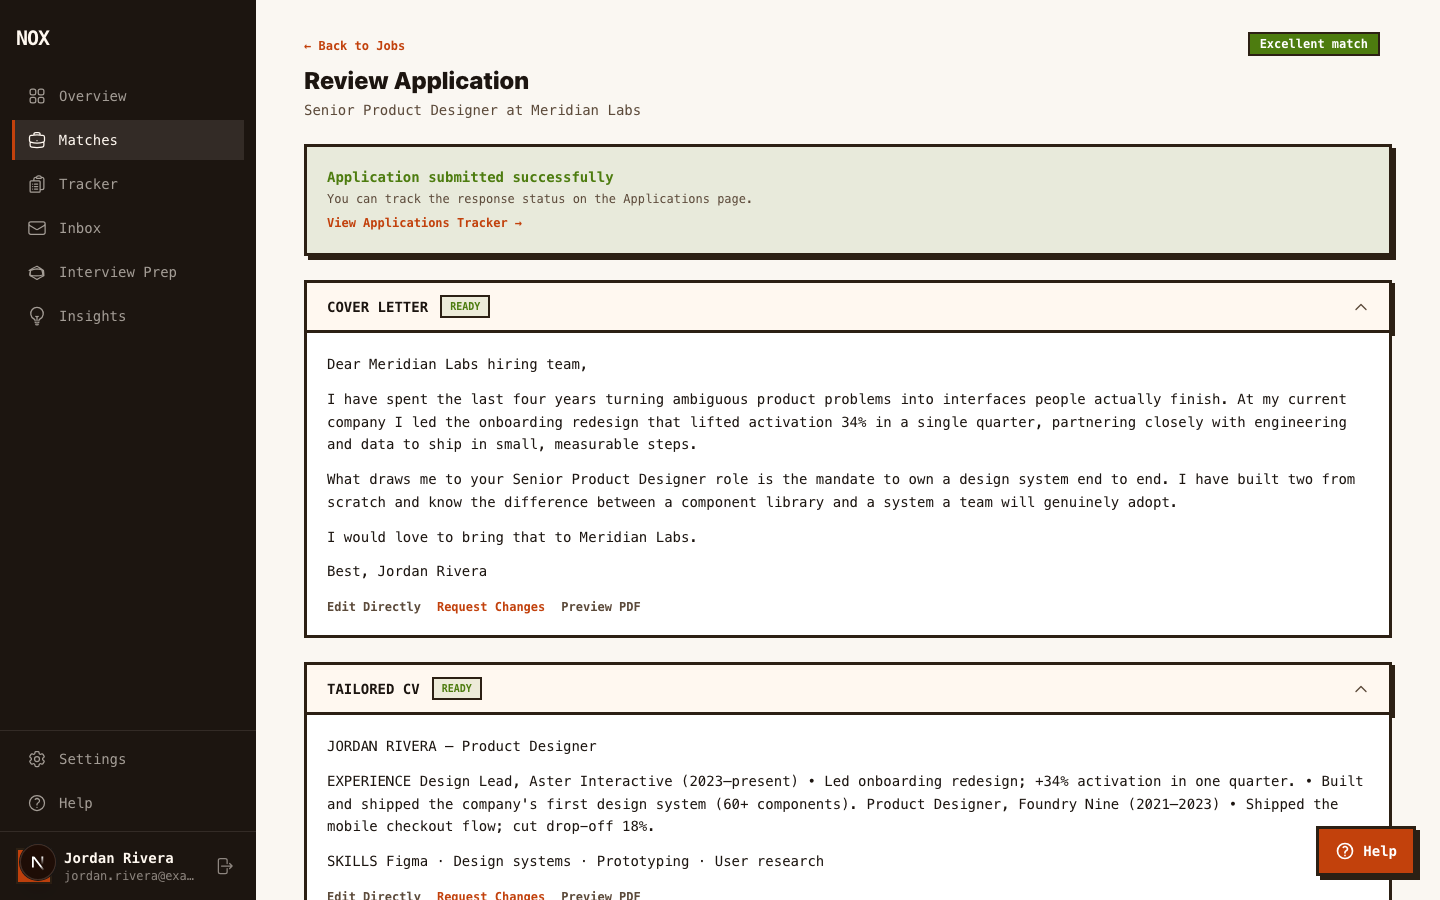
Task: Navigate to Interview Prep
Action: pyautogui.click(x=128, y=272)
